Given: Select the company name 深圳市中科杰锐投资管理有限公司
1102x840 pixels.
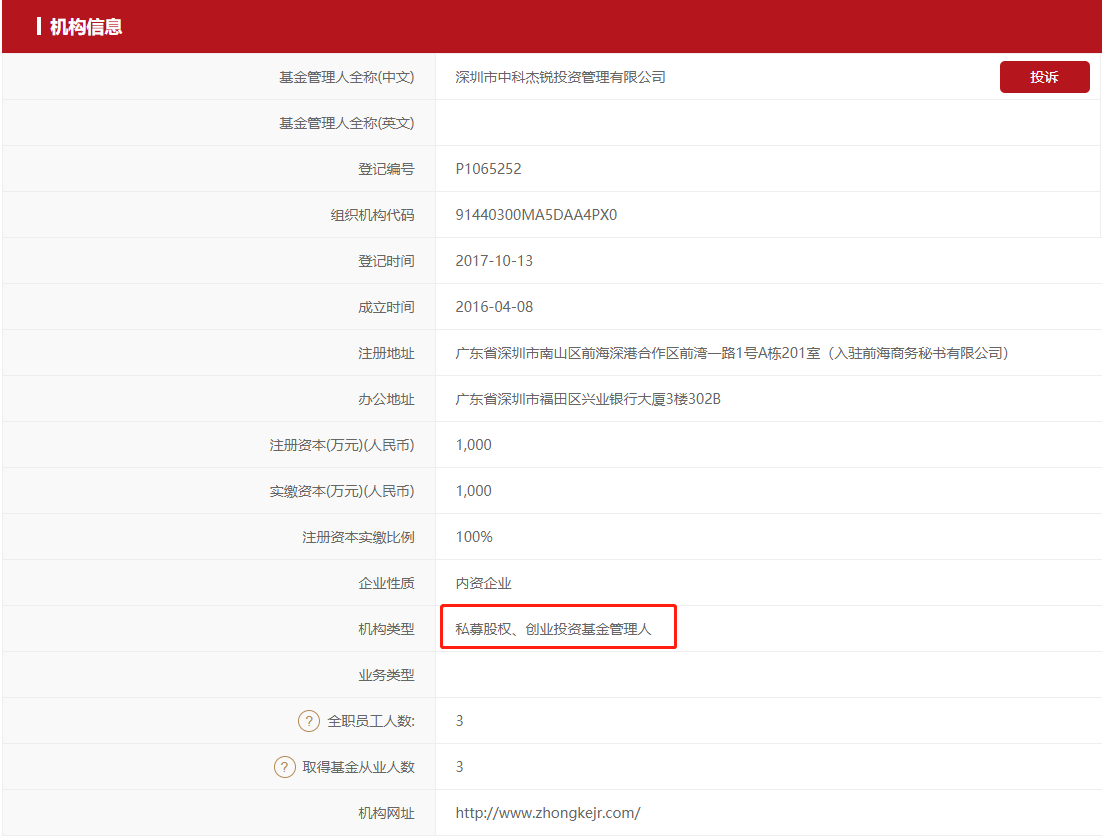Looking at the screenshot, I should pyautogui.click(x=560, y=77).
